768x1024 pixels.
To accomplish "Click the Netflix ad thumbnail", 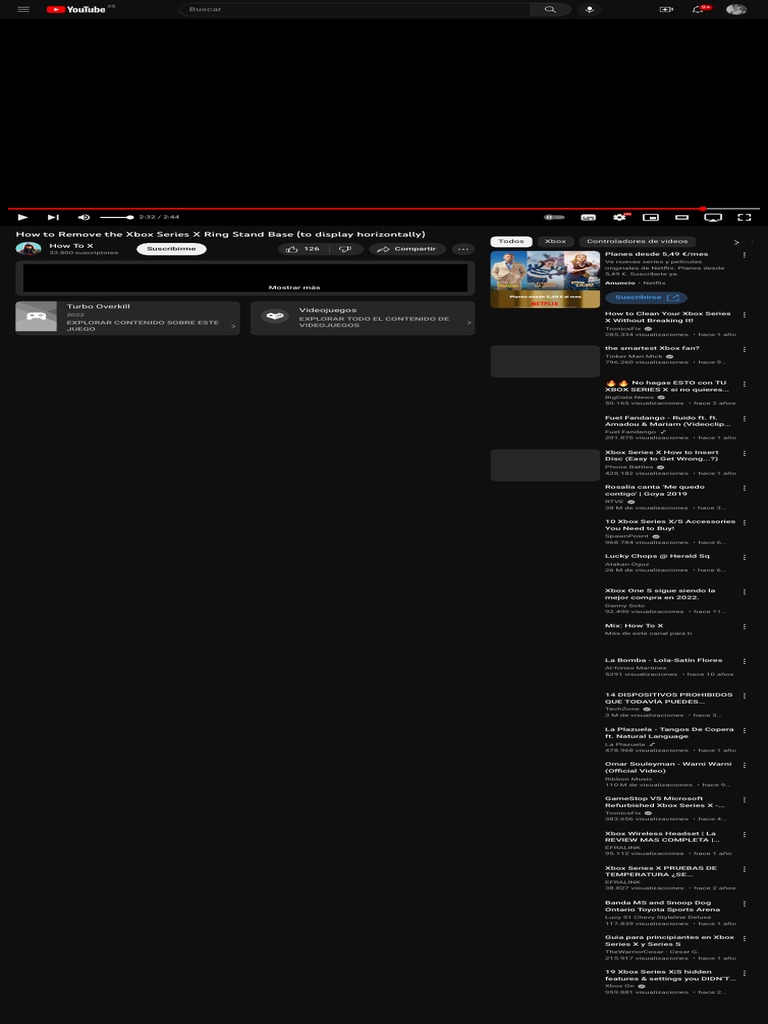I will pyautogui.click(x=545, y=280).
